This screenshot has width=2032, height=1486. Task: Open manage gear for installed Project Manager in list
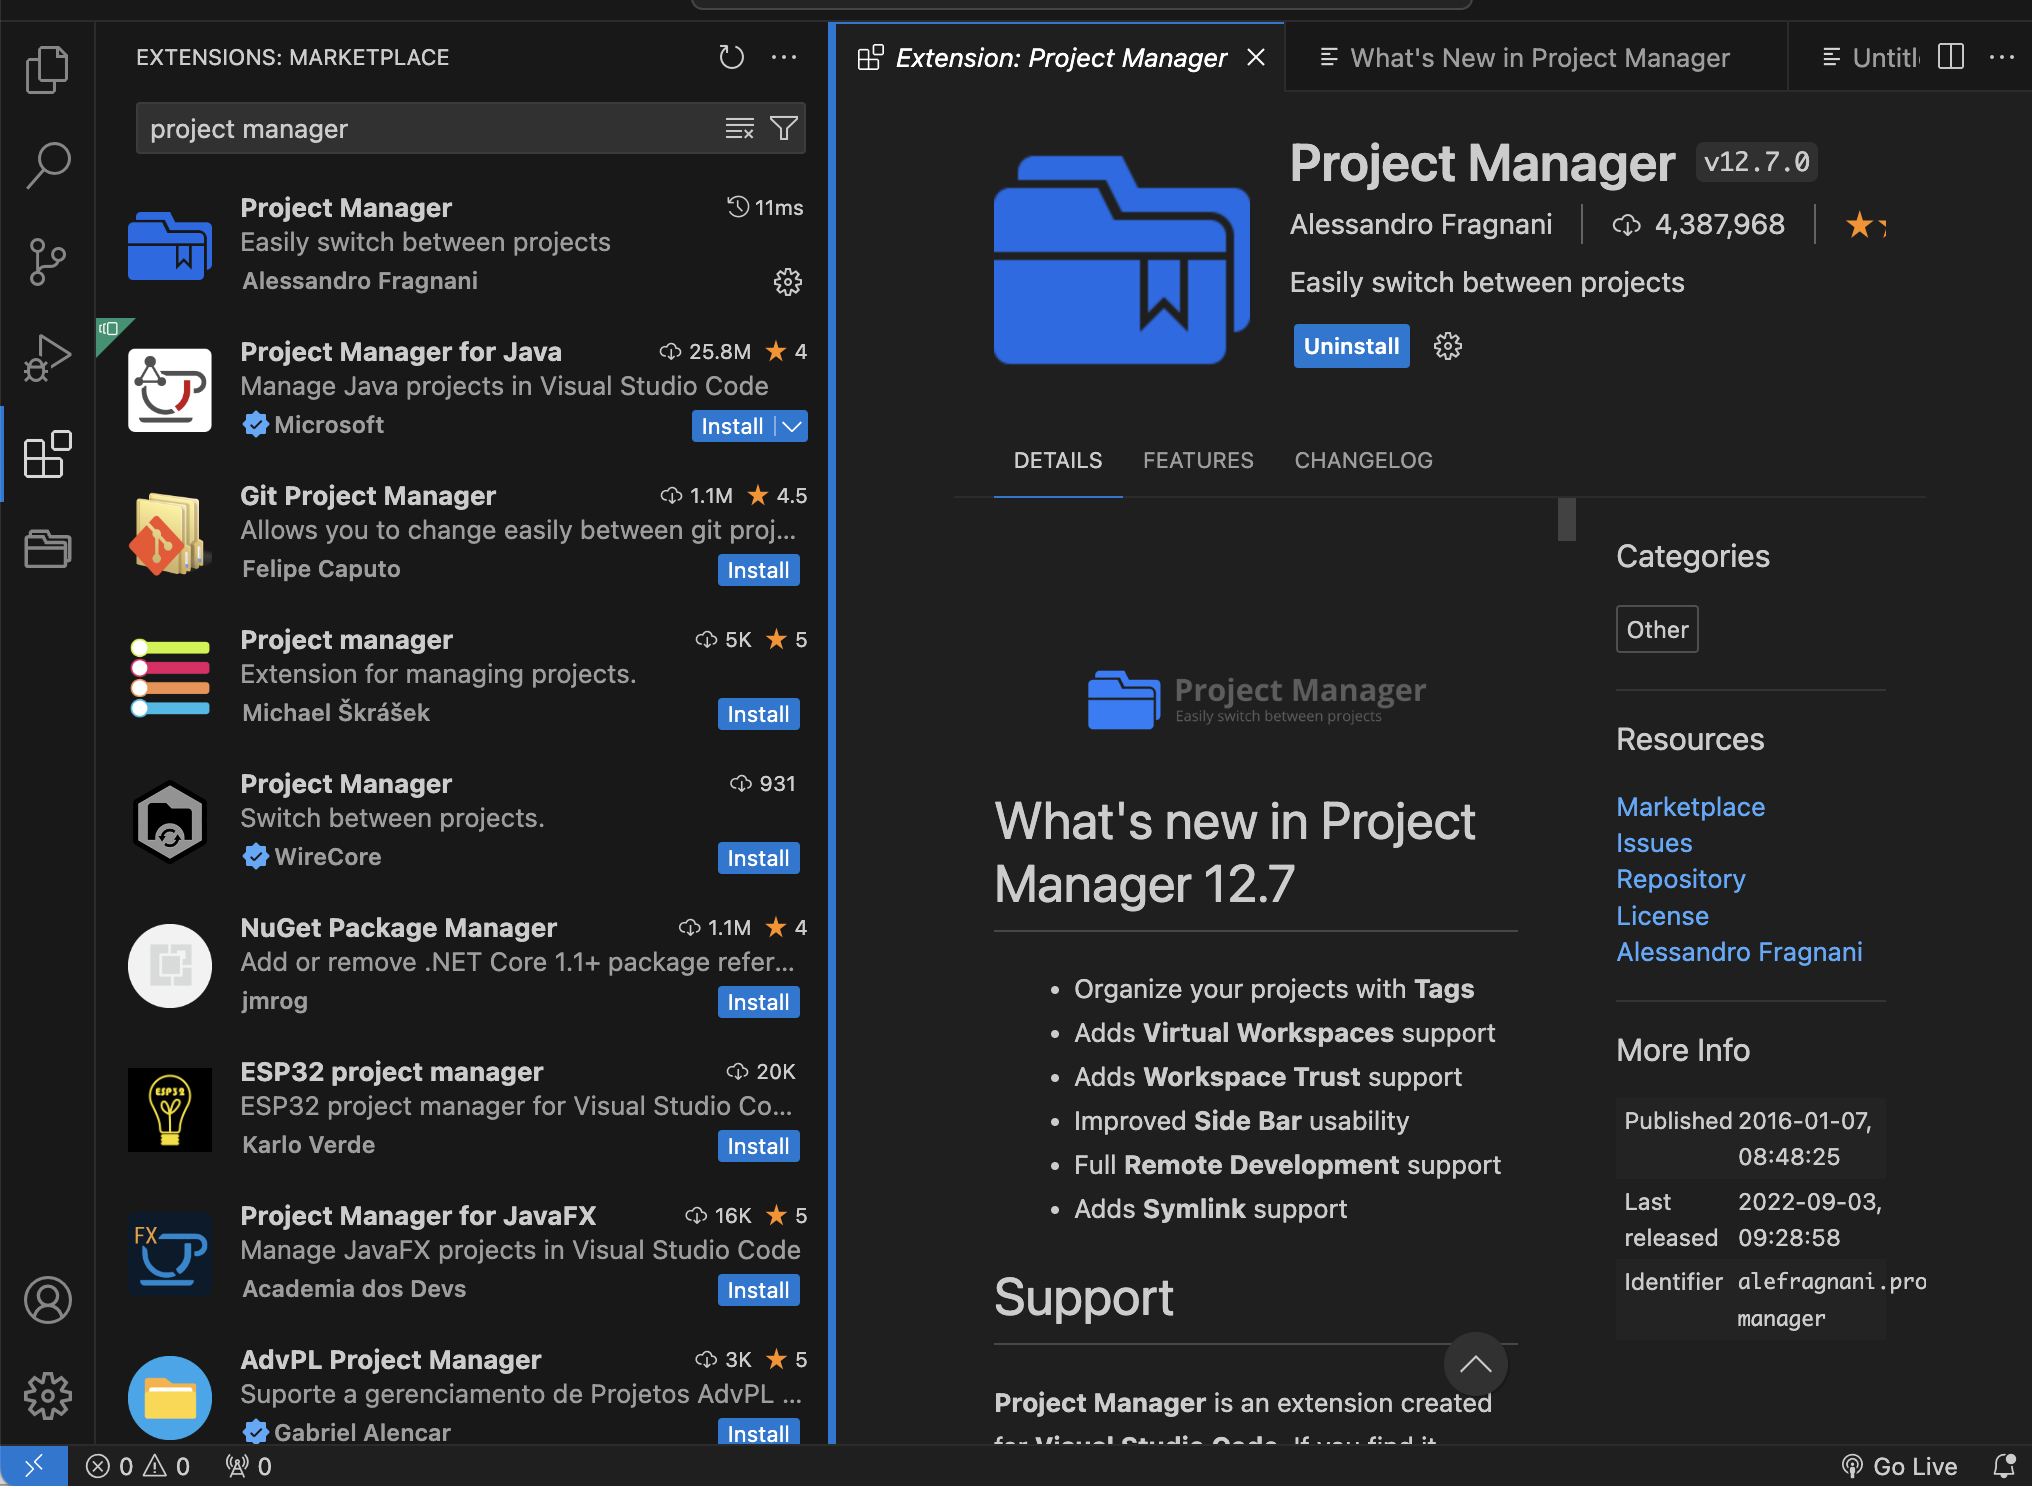pos(788,282)
